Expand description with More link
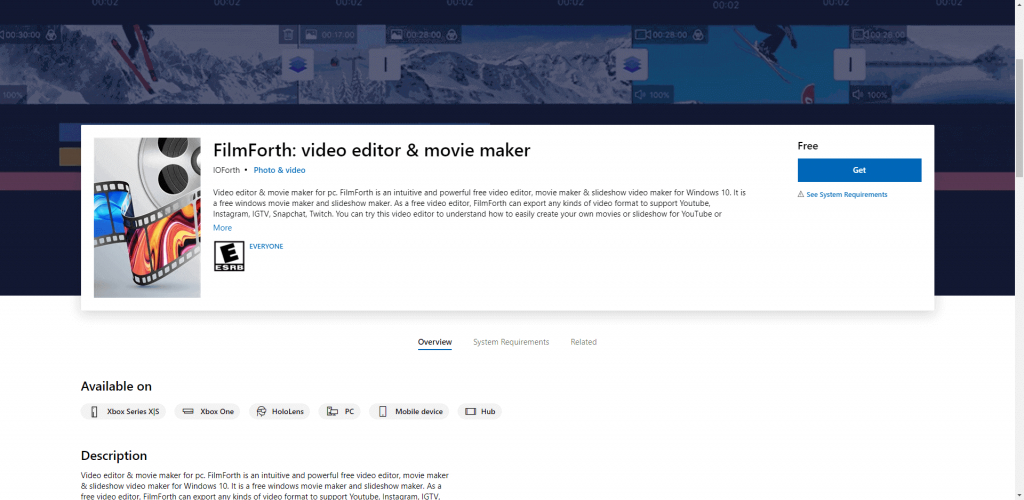 point(222,228)
